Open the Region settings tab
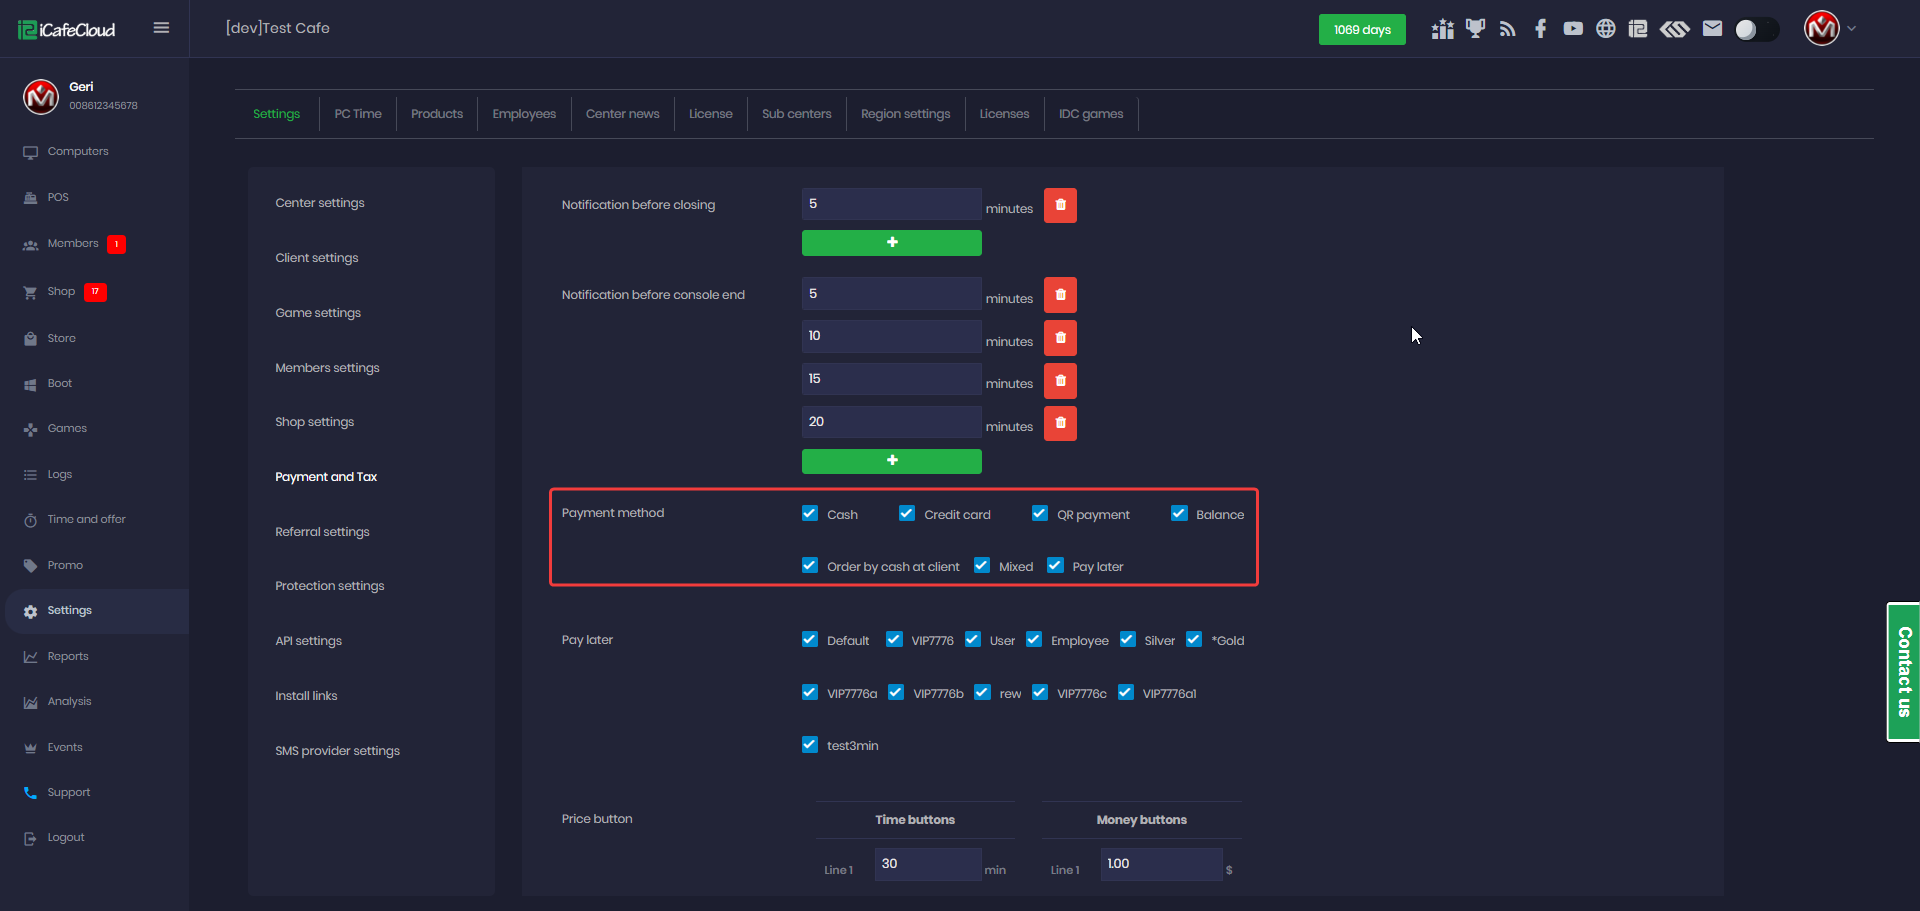 click(x=905, y=114)
